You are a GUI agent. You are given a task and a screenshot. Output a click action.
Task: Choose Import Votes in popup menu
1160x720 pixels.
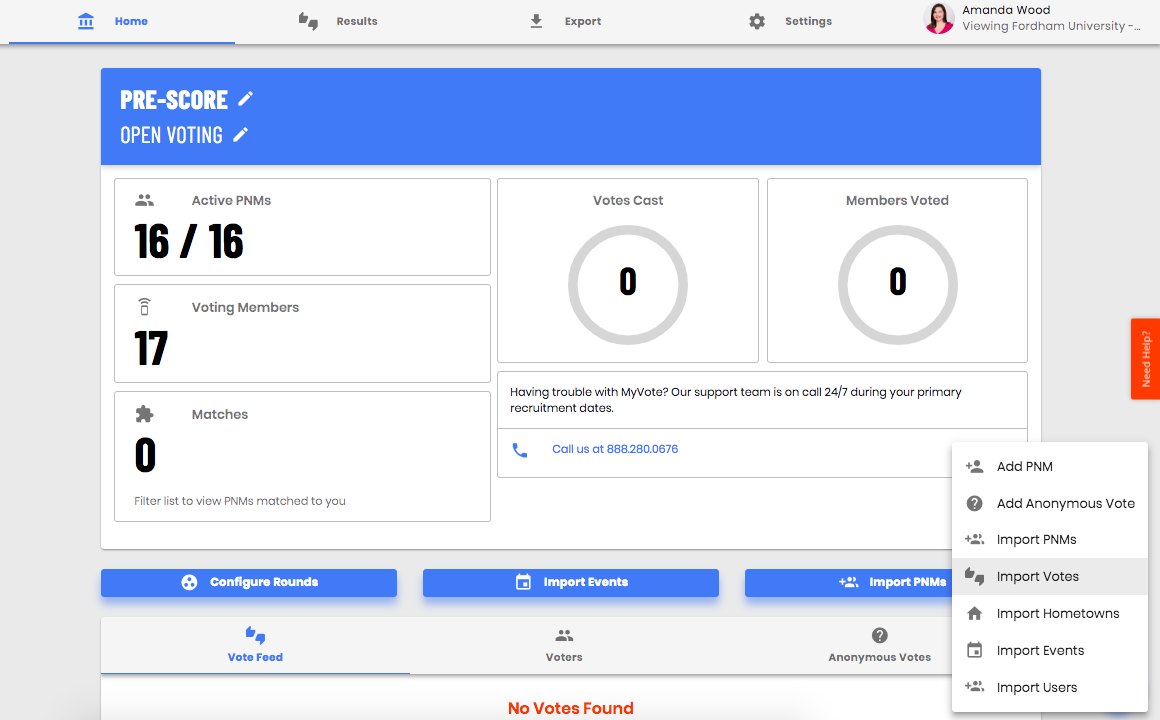(1050, 576)
